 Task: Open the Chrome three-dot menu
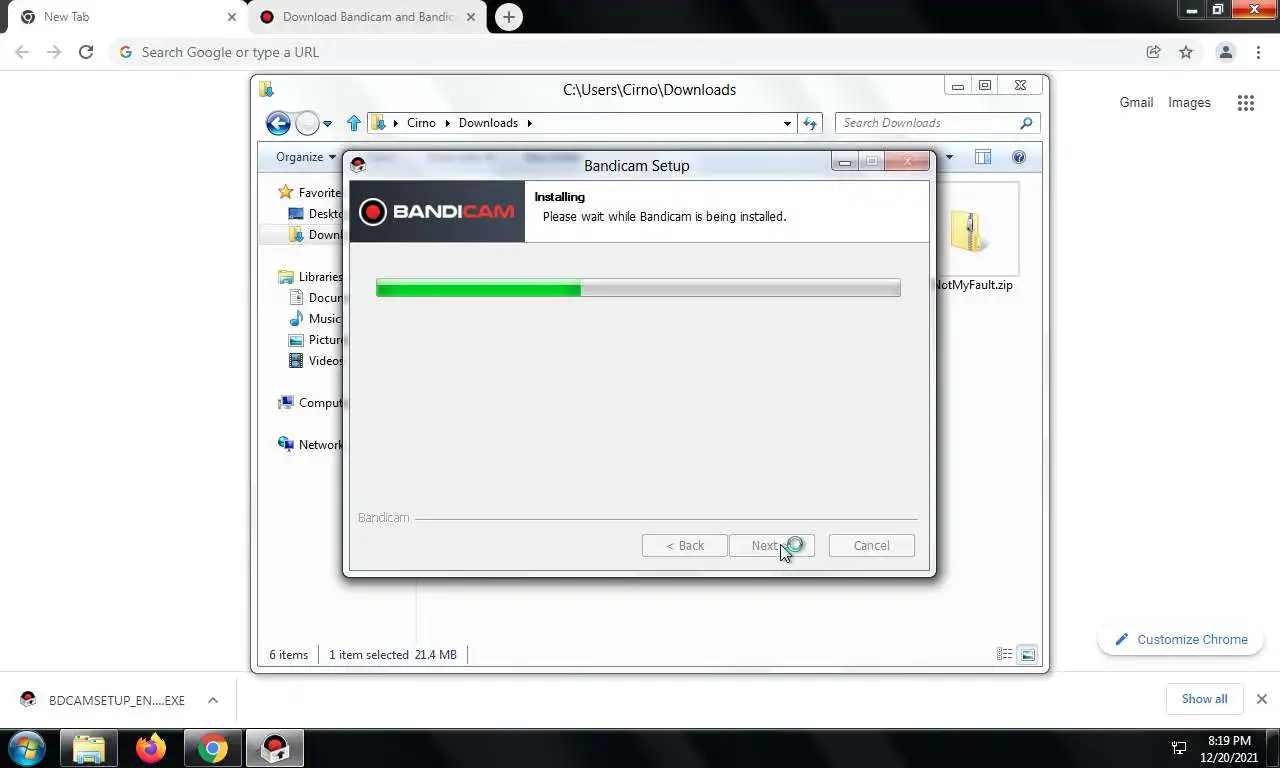[x=1258, y=52]
